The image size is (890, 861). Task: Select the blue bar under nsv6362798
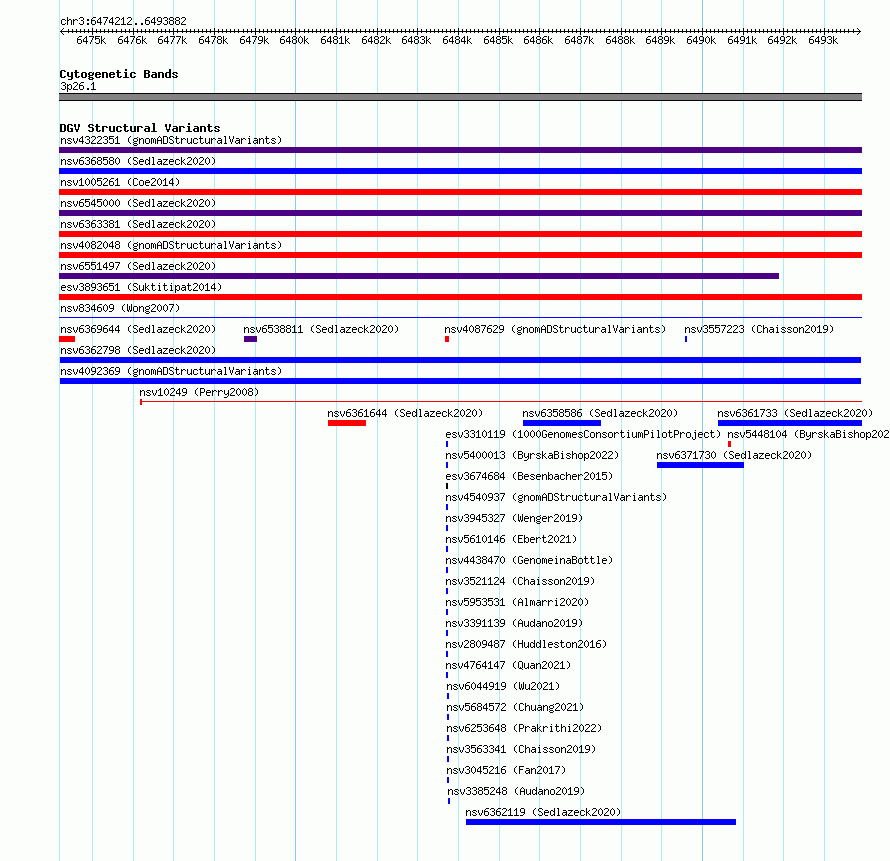pos(460,360)
